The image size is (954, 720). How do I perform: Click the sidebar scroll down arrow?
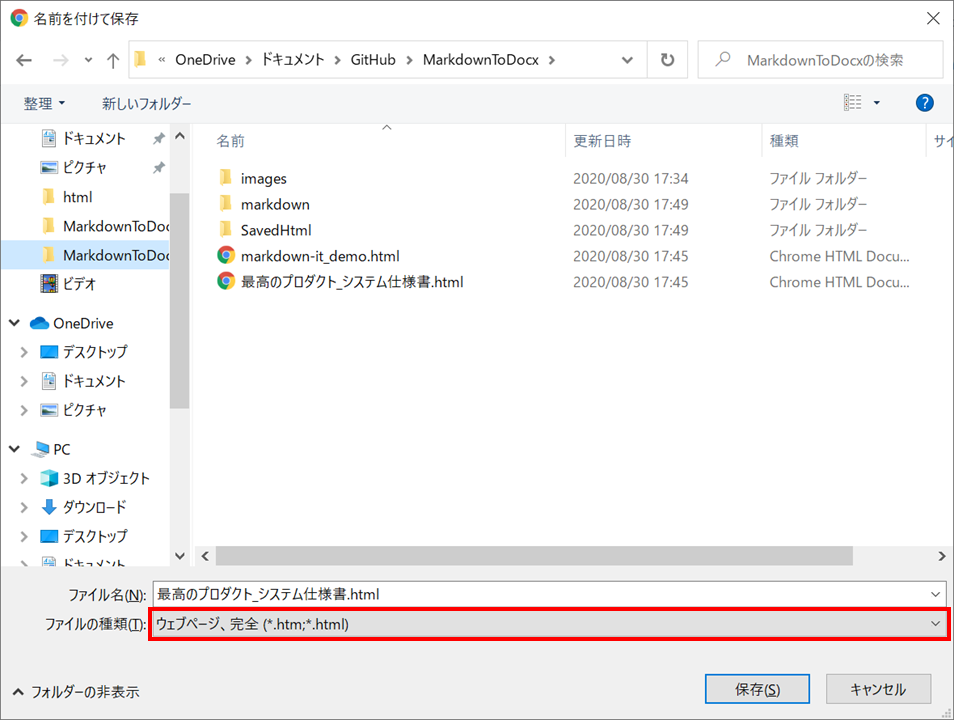(179, 556)
